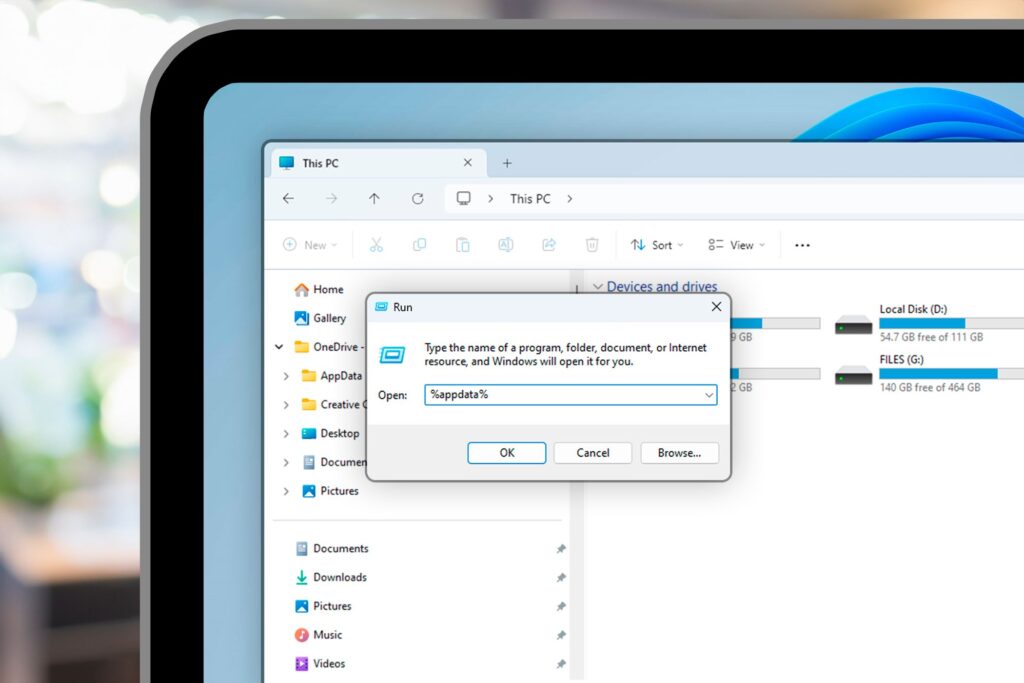The image size is (1024, 683).
Task: Open the View dropdown menu
Action: [736, 245]
